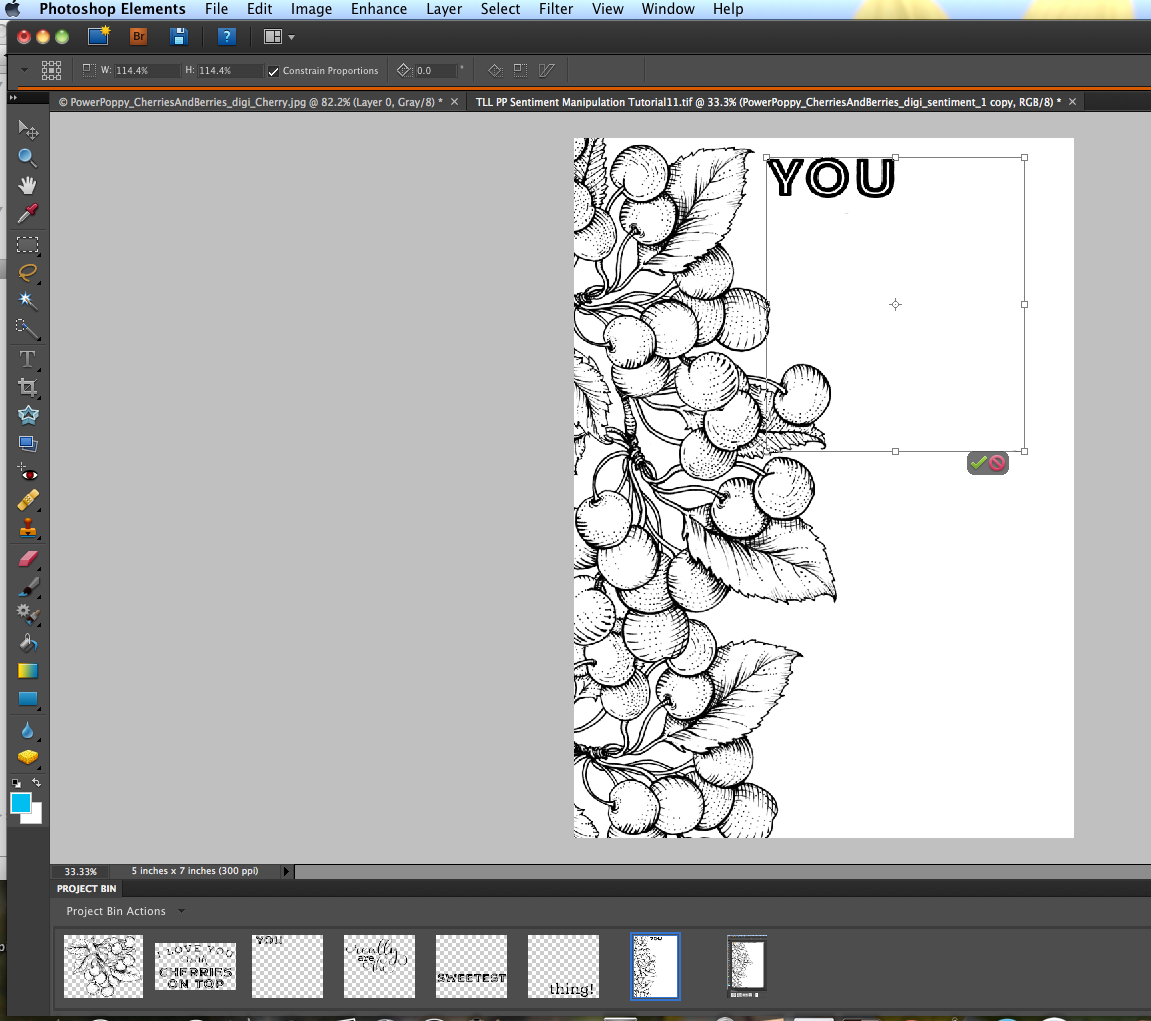Image resolution: width=1151 pixels, height=1021 pixels.
Task: Expand Project Bin Actions dropdown
Action: 181,911
